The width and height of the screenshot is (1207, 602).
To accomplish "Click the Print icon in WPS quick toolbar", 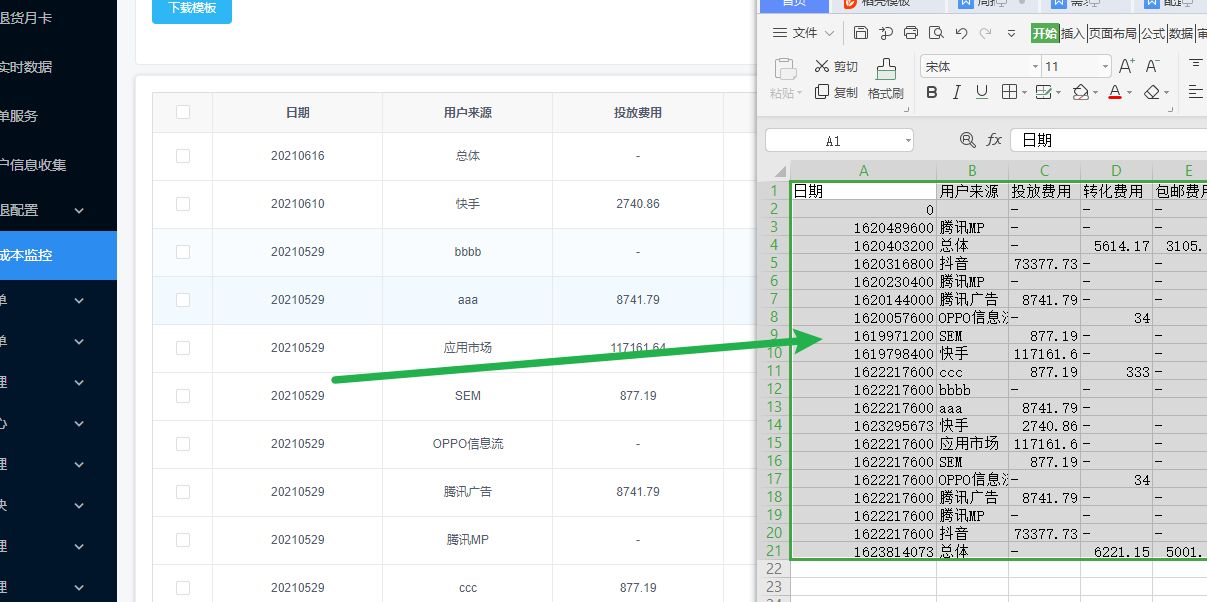I will point(911,33).
